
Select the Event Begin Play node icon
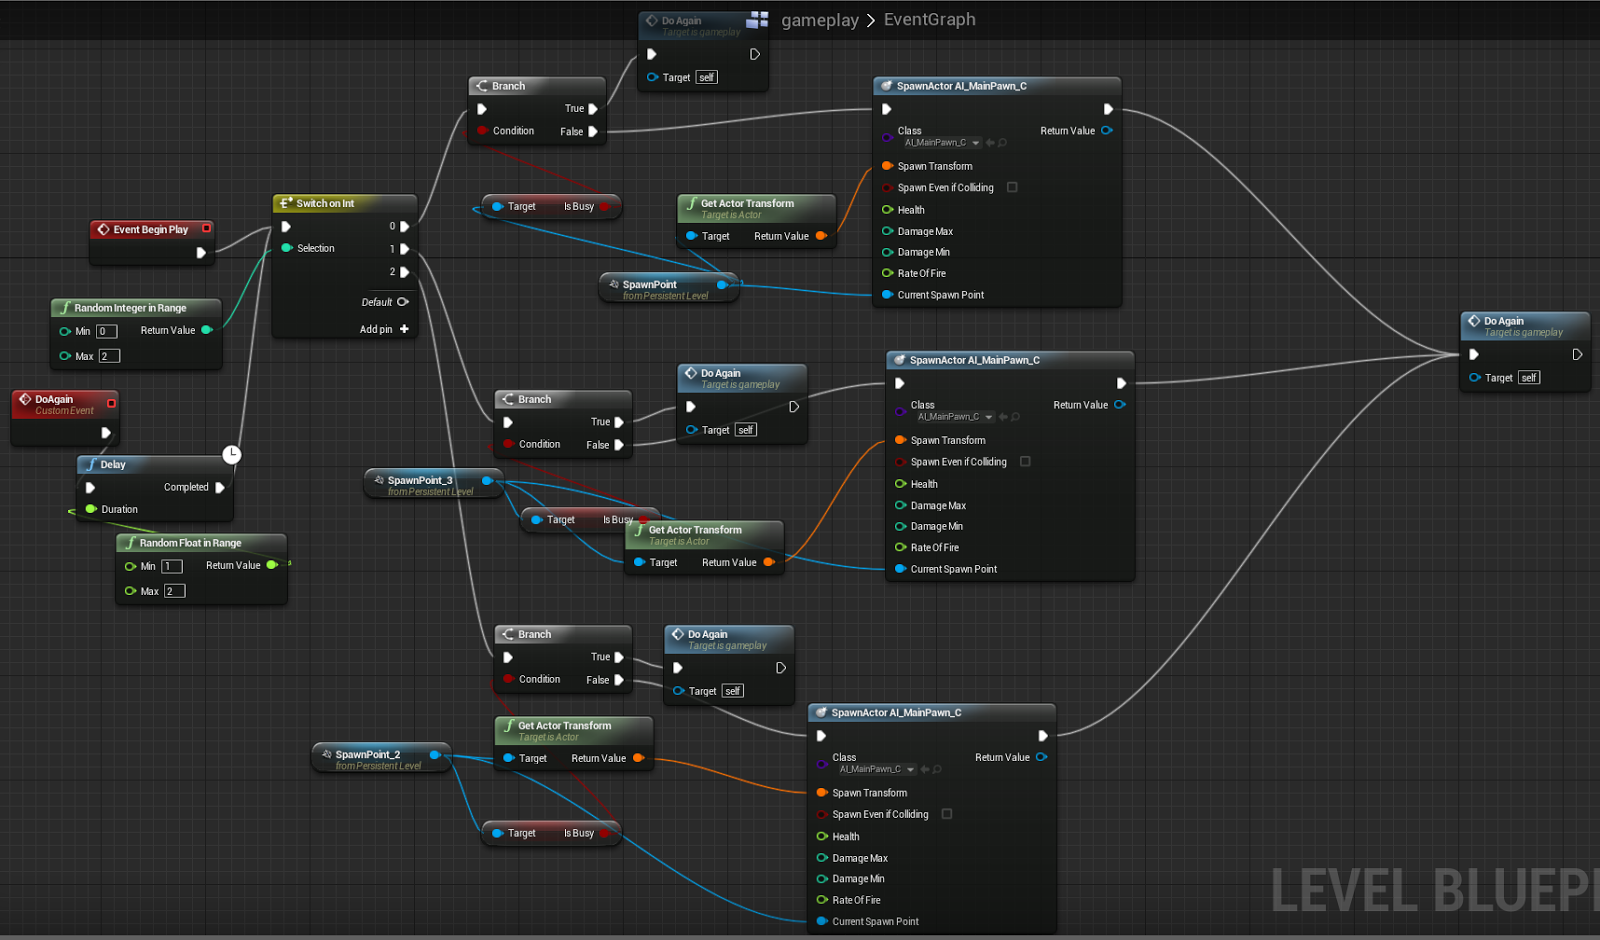[x=103, y=229]
